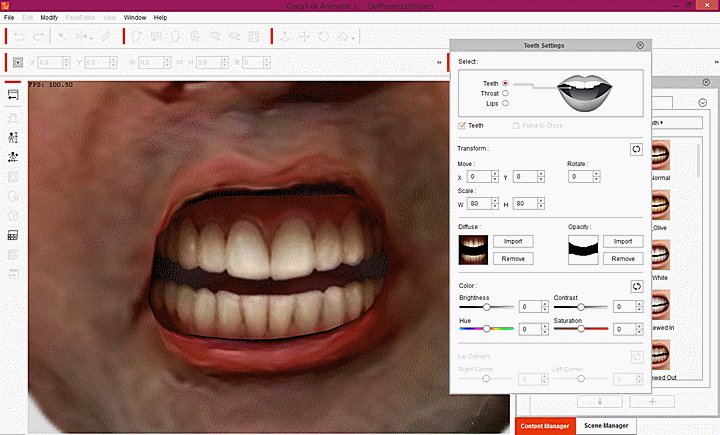
Task: Close the Content Manager panel behind
Action: point(706,82)
